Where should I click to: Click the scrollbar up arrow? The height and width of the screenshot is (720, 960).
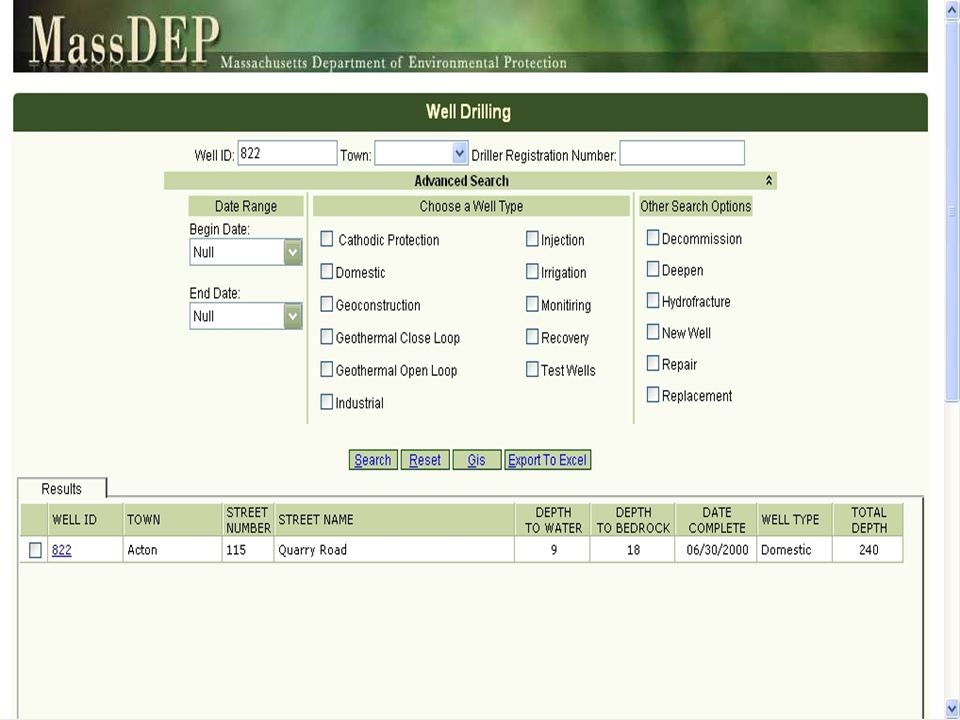[952, 10]
